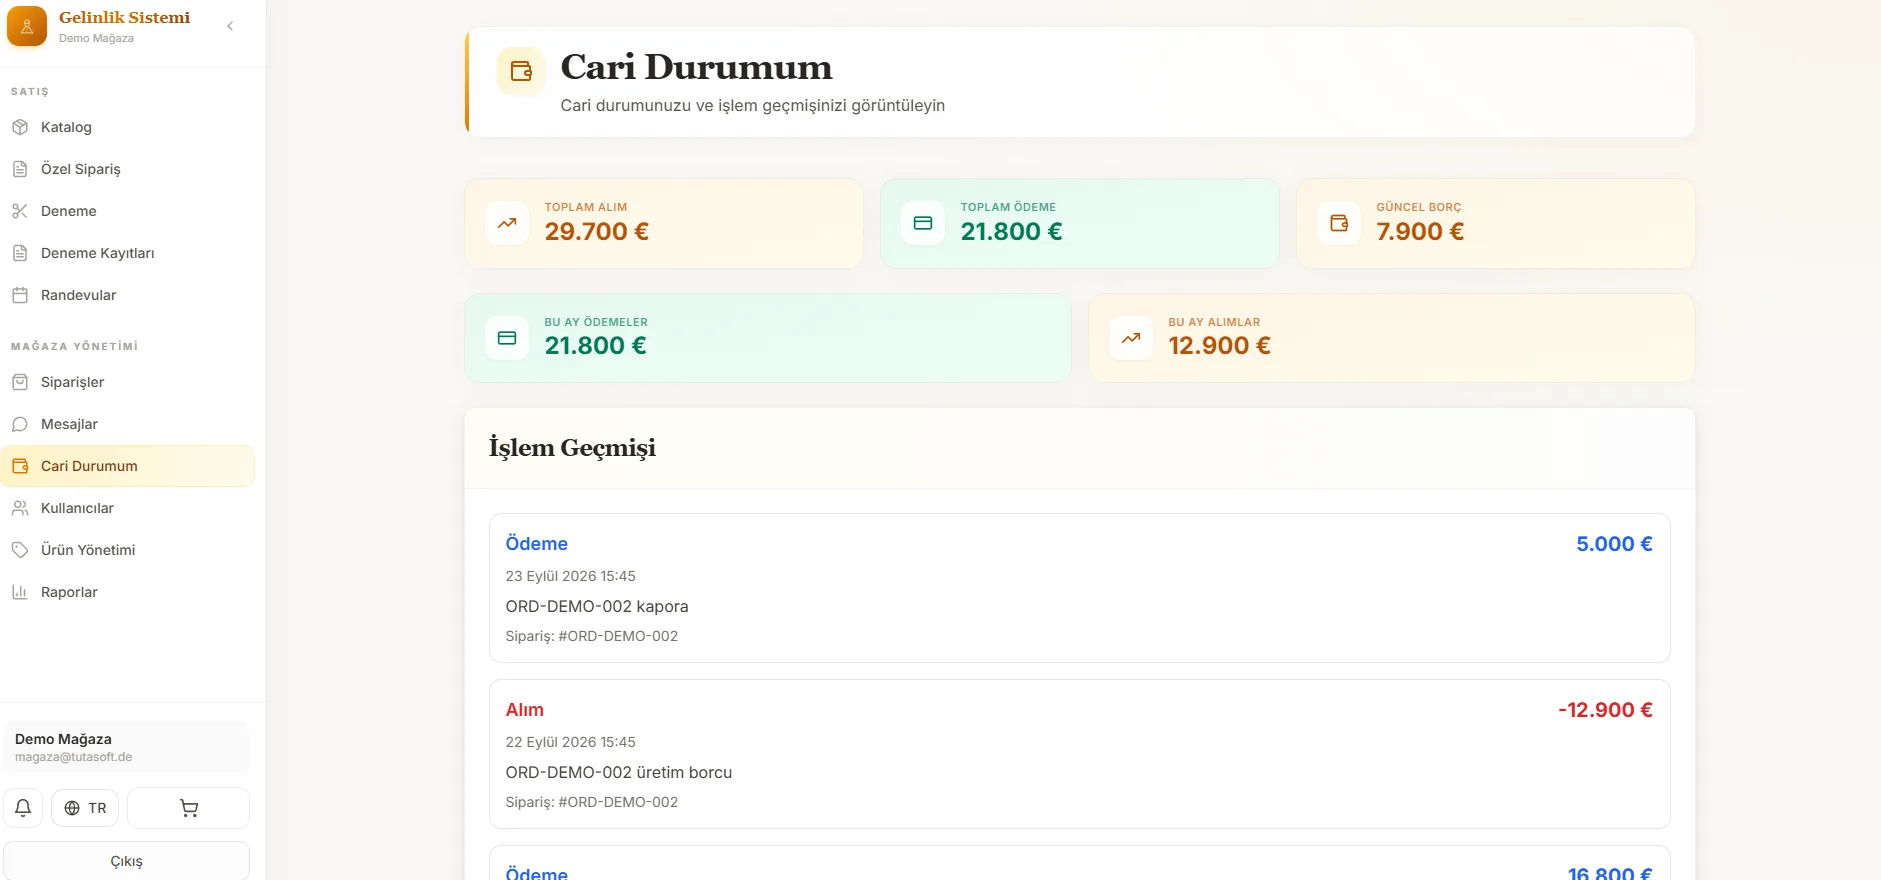The height and width of the screenshot is (880, 1881).
Task: Click 'ORD-DEMO-002 üretim borcu' description
Action: tap(619, 772)
